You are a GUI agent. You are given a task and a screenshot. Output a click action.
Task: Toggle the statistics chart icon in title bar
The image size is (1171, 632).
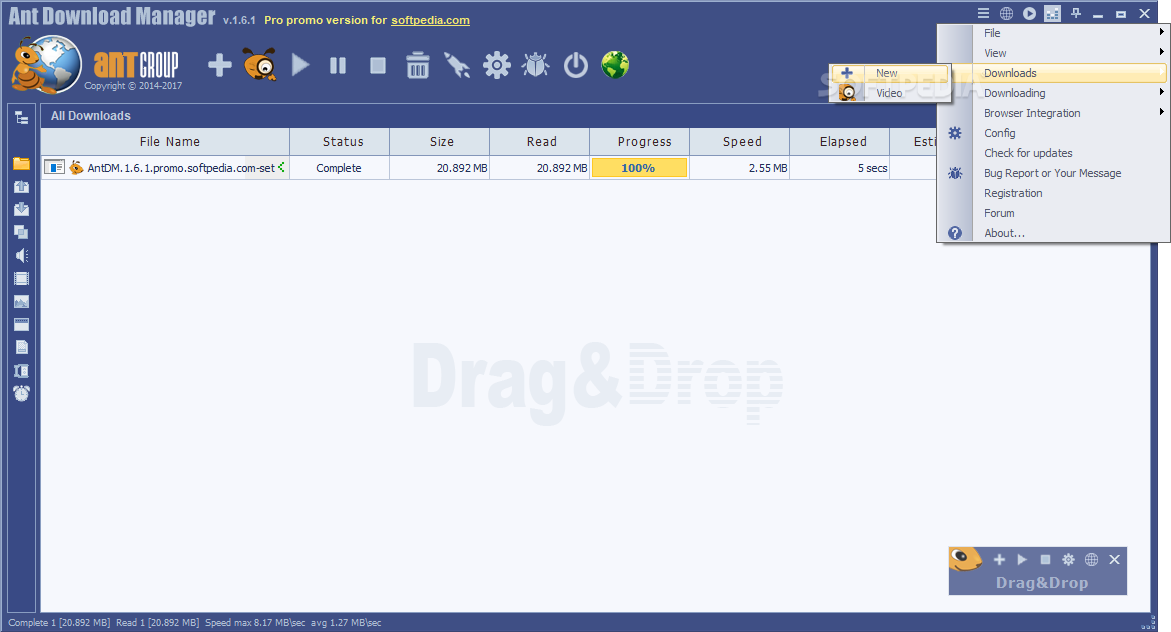[1052, 13]
